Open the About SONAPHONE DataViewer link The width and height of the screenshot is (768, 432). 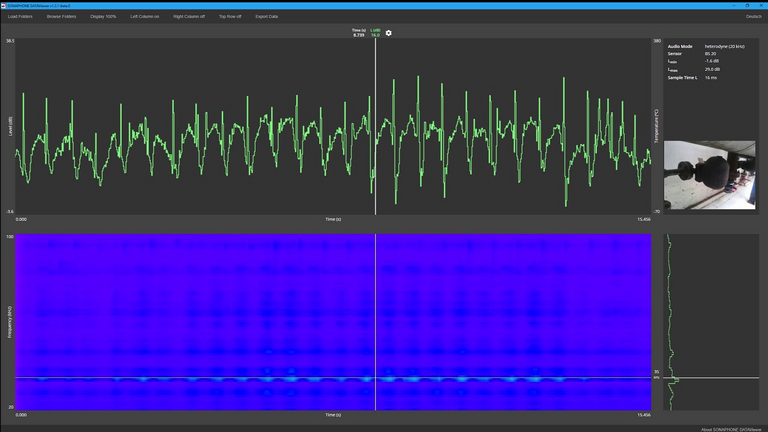point(729,428)
